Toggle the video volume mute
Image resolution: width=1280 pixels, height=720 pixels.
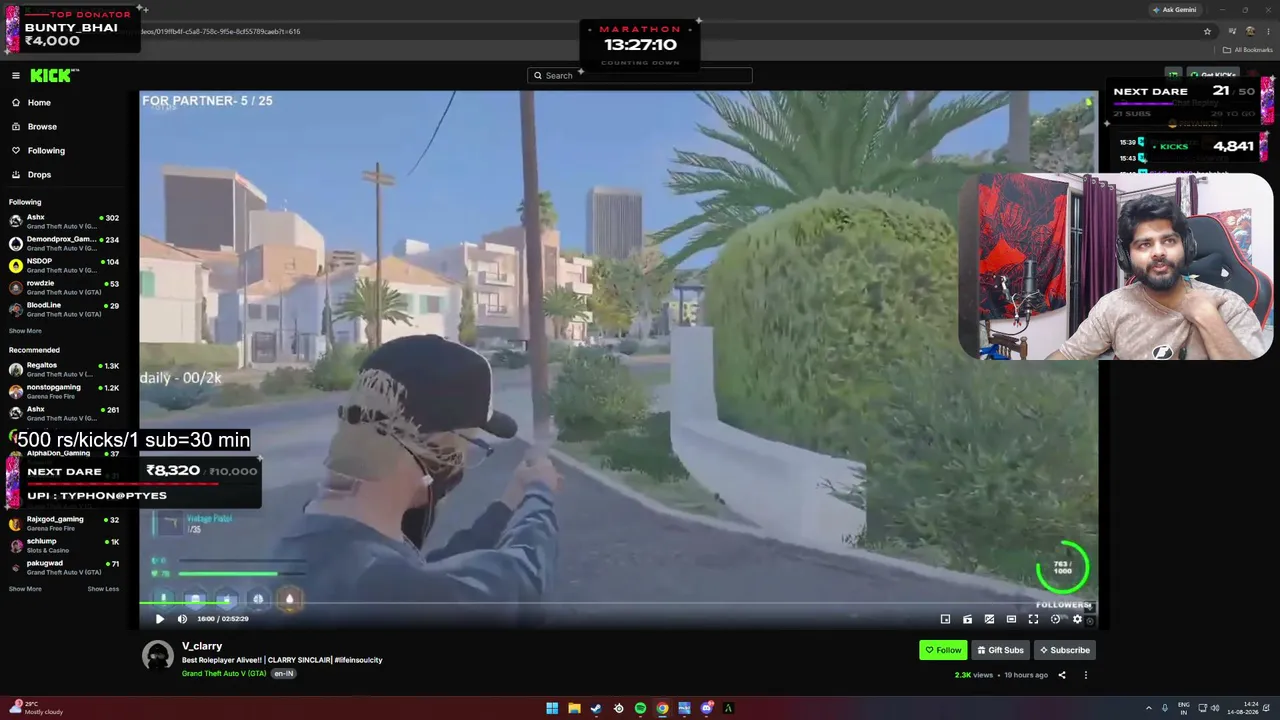182,619
